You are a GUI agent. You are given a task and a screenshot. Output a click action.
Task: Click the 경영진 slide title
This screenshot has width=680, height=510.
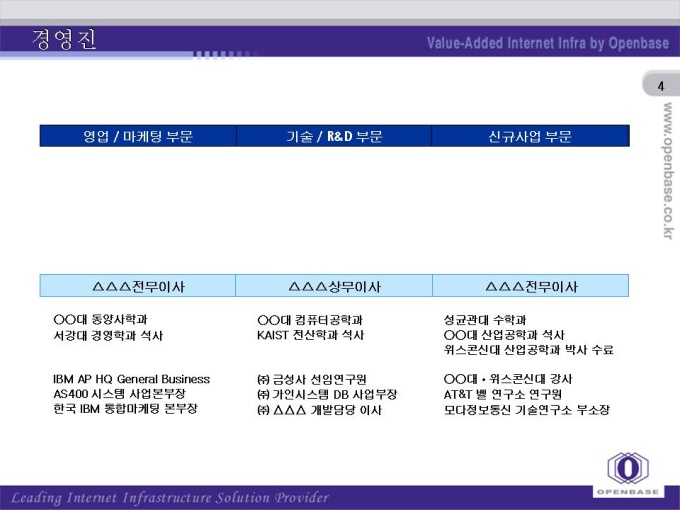[64, 40]
